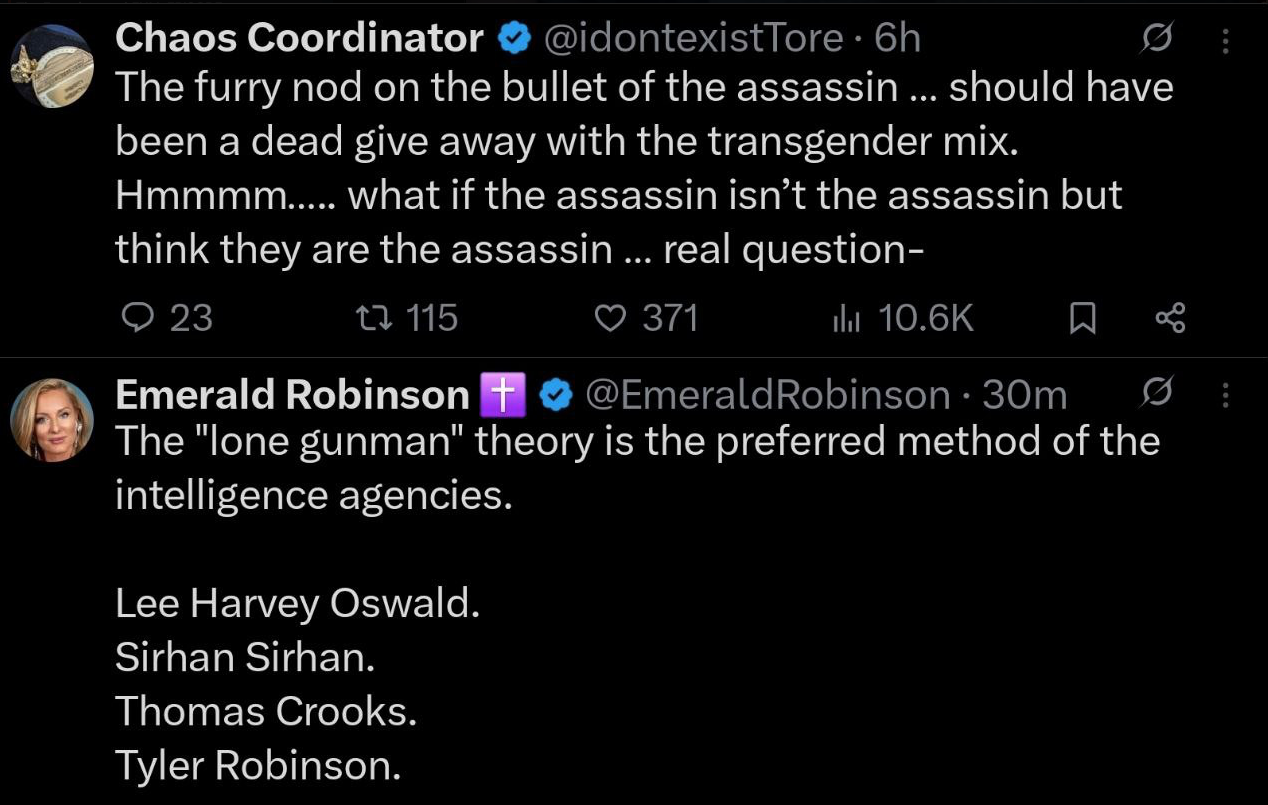Viewport: 1268px width, 805px height.
Task: Like the Chaos Coordinator post
Action: (x=646, y=318)
